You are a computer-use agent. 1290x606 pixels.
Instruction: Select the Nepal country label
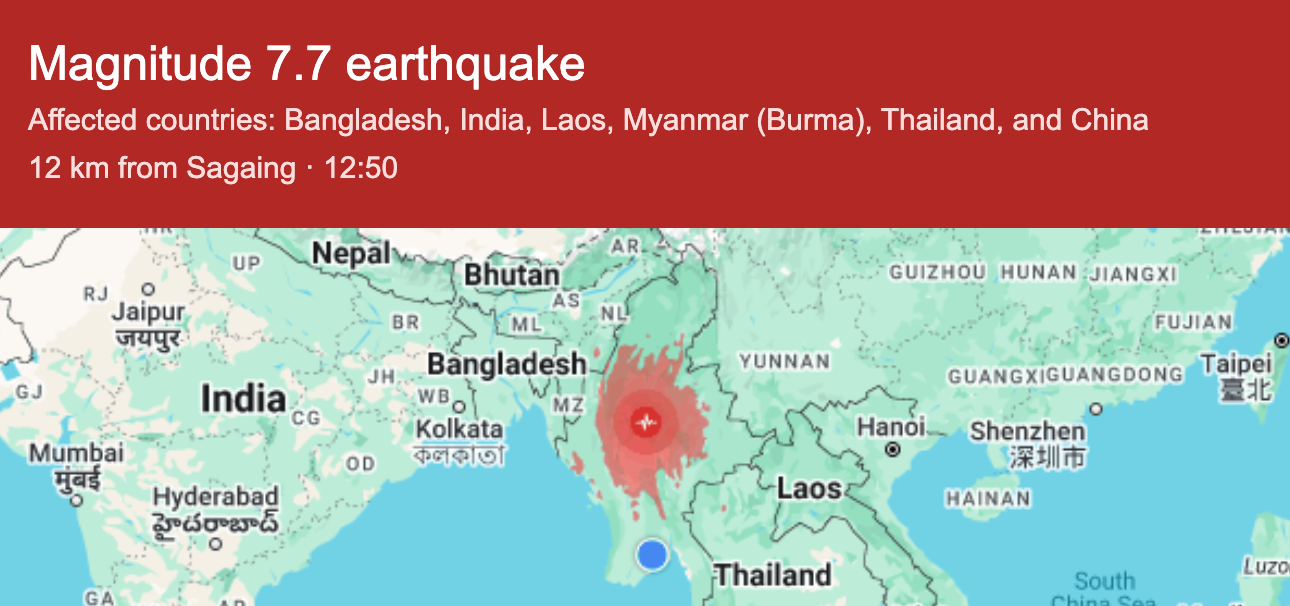coord(351,254)
